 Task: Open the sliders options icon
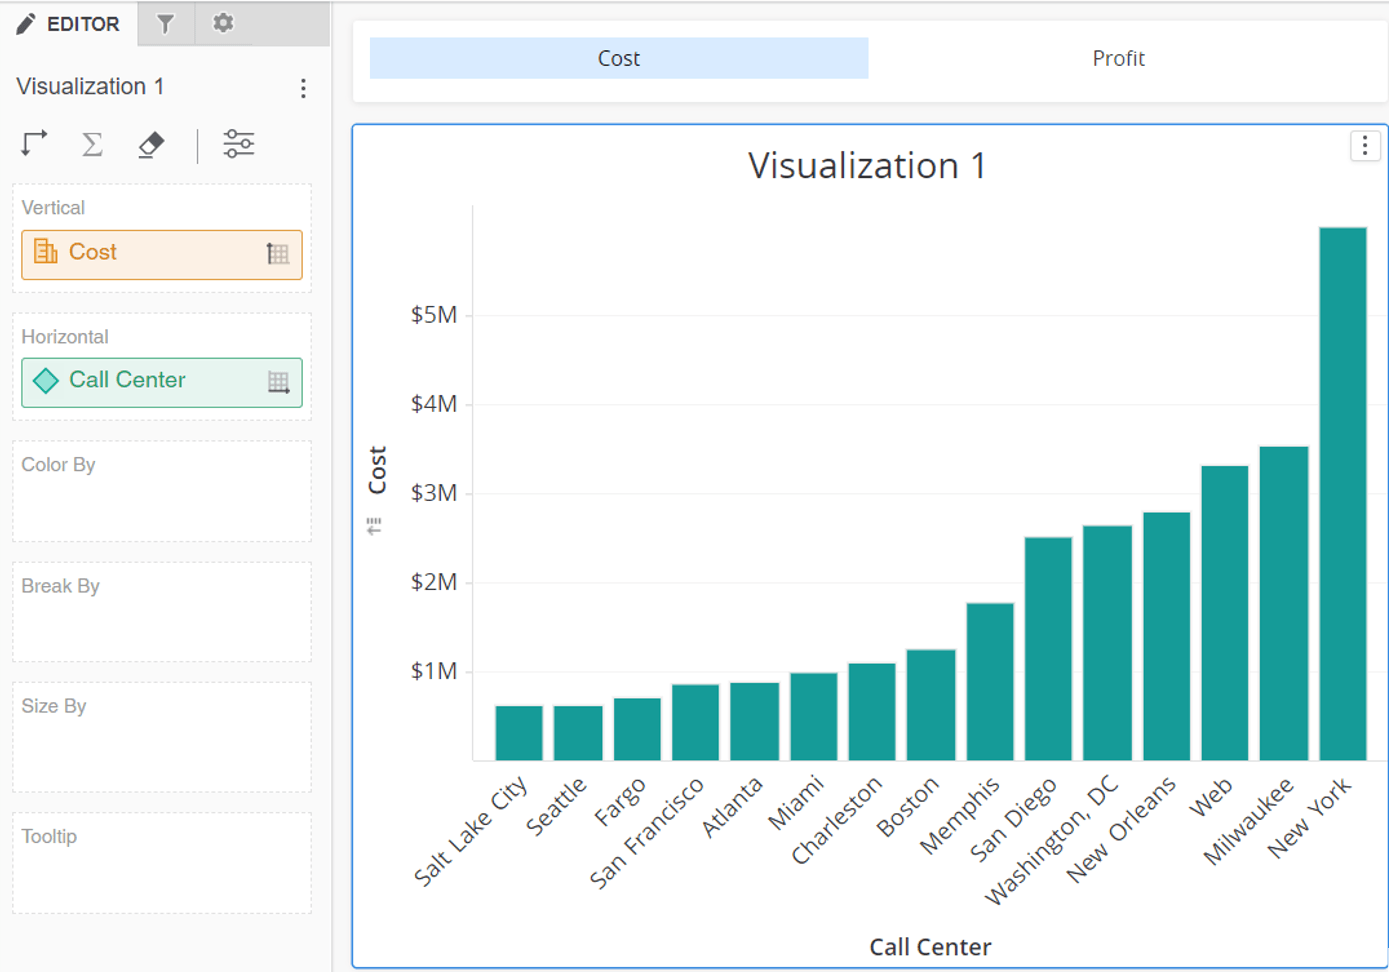point(238,144)
